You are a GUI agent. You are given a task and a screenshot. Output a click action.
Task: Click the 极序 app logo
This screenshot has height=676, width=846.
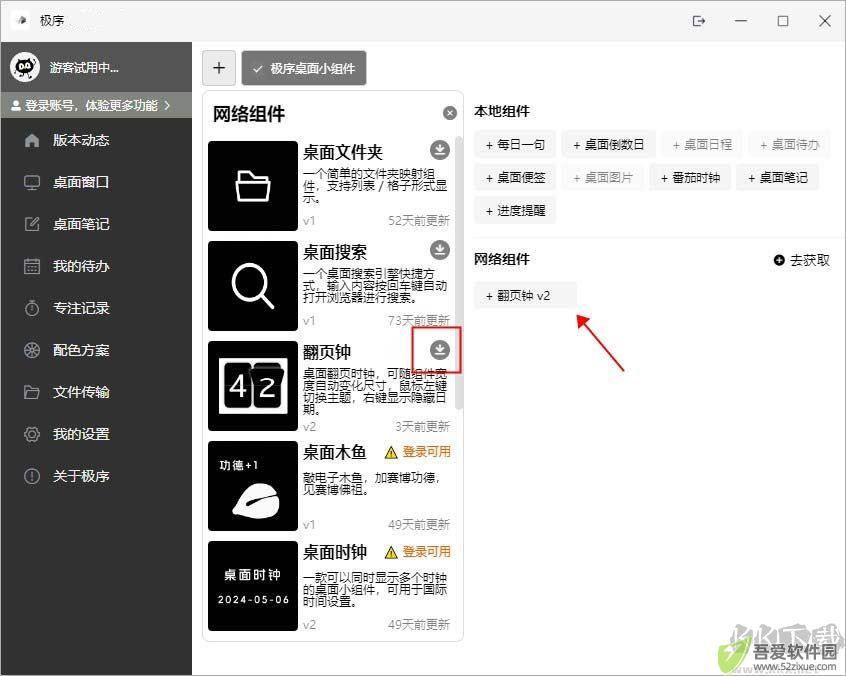click(x=22, y=21)
